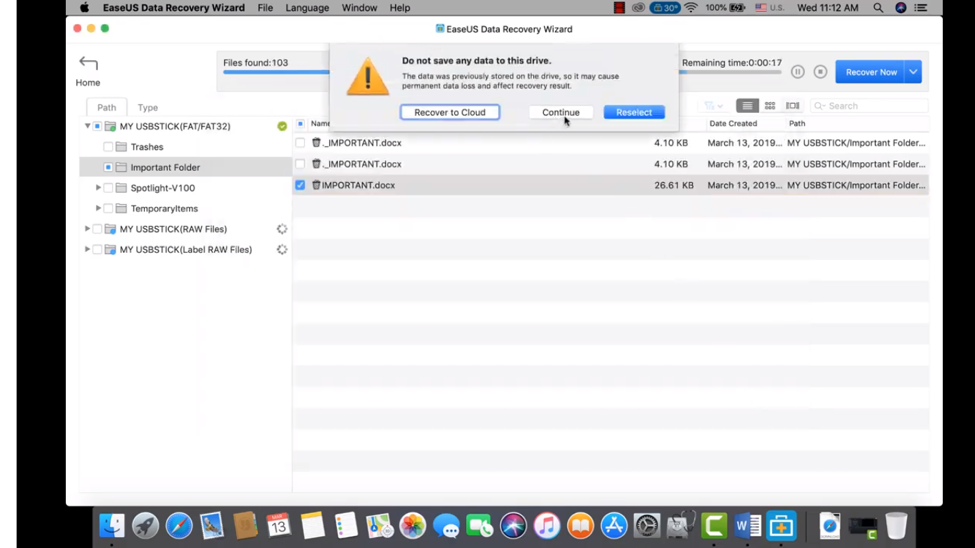The width and height of the screenshot is (975, 548).
Task: Open Launchpad from the dock
Action: [x=146, y=526]
